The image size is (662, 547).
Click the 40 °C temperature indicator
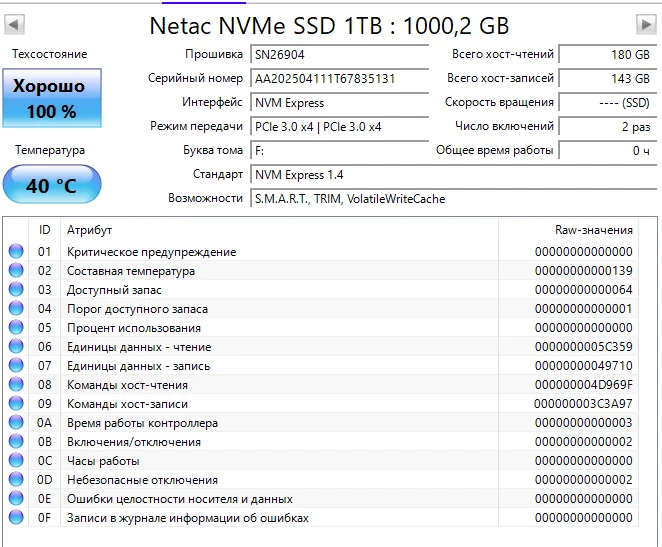[x=51, y=185]
